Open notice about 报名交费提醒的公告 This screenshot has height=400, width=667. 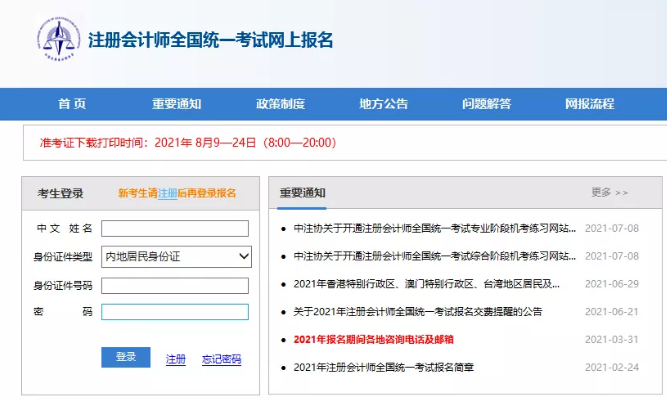coord(417,311)
